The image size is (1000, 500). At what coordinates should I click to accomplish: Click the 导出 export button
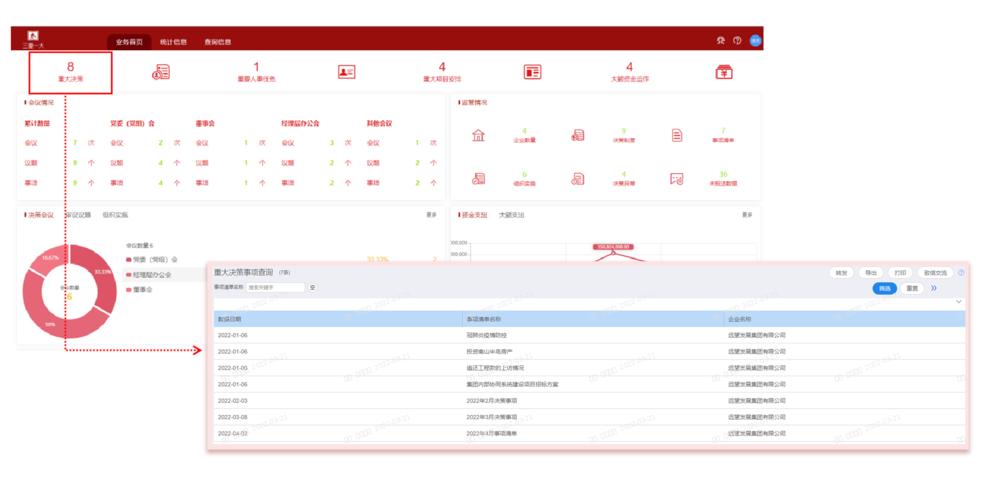(869, 272)
